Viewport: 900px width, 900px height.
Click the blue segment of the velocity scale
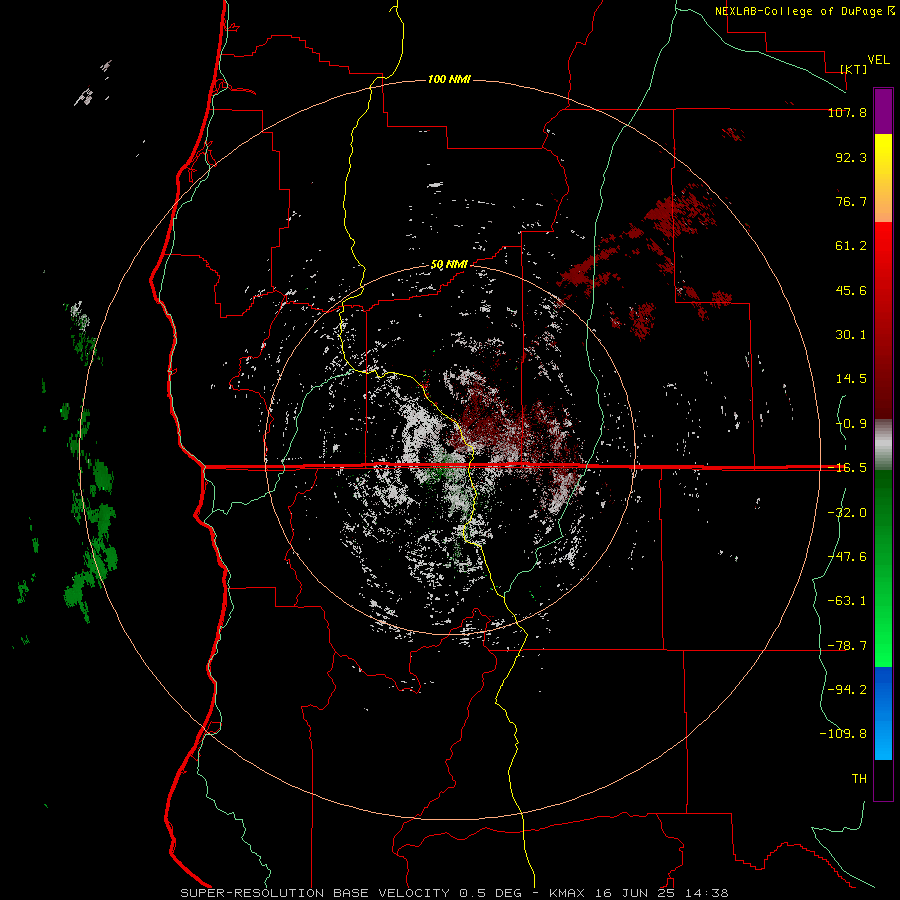(883, 713)
